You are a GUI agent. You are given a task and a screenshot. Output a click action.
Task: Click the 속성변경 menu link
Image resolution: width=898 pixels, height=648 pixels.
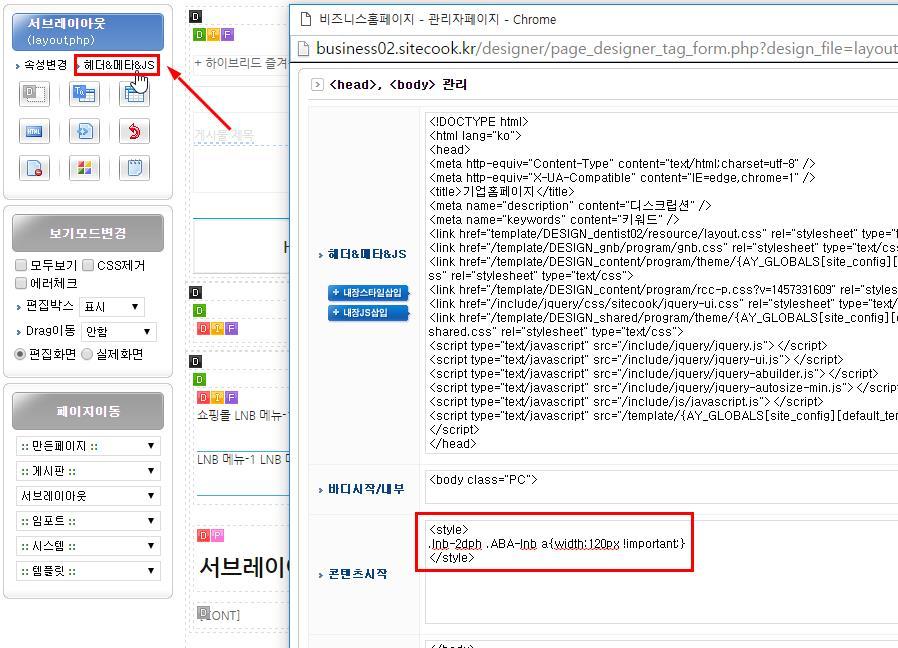pos(45,65)
